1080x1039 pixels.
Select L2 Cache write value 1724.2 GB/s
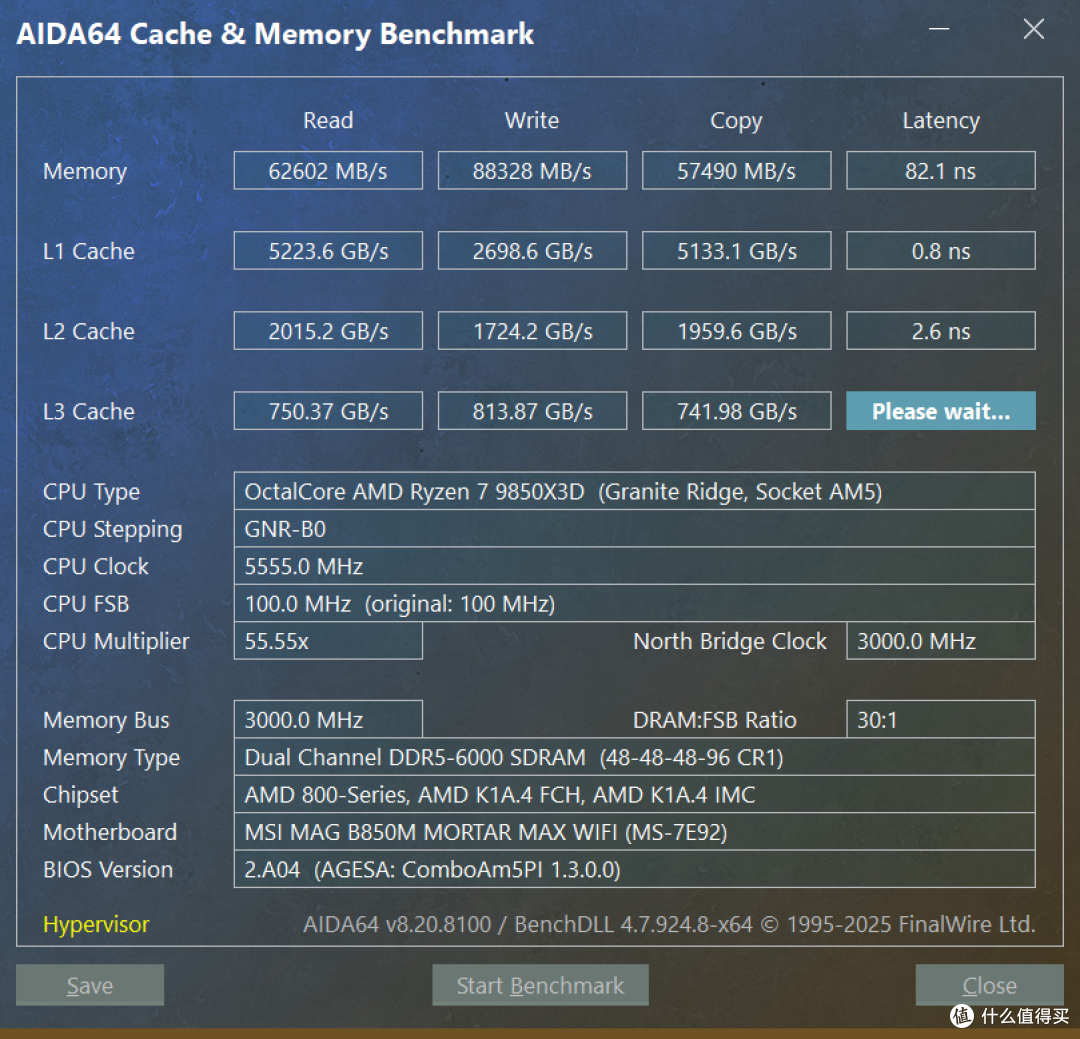point(532,331)
